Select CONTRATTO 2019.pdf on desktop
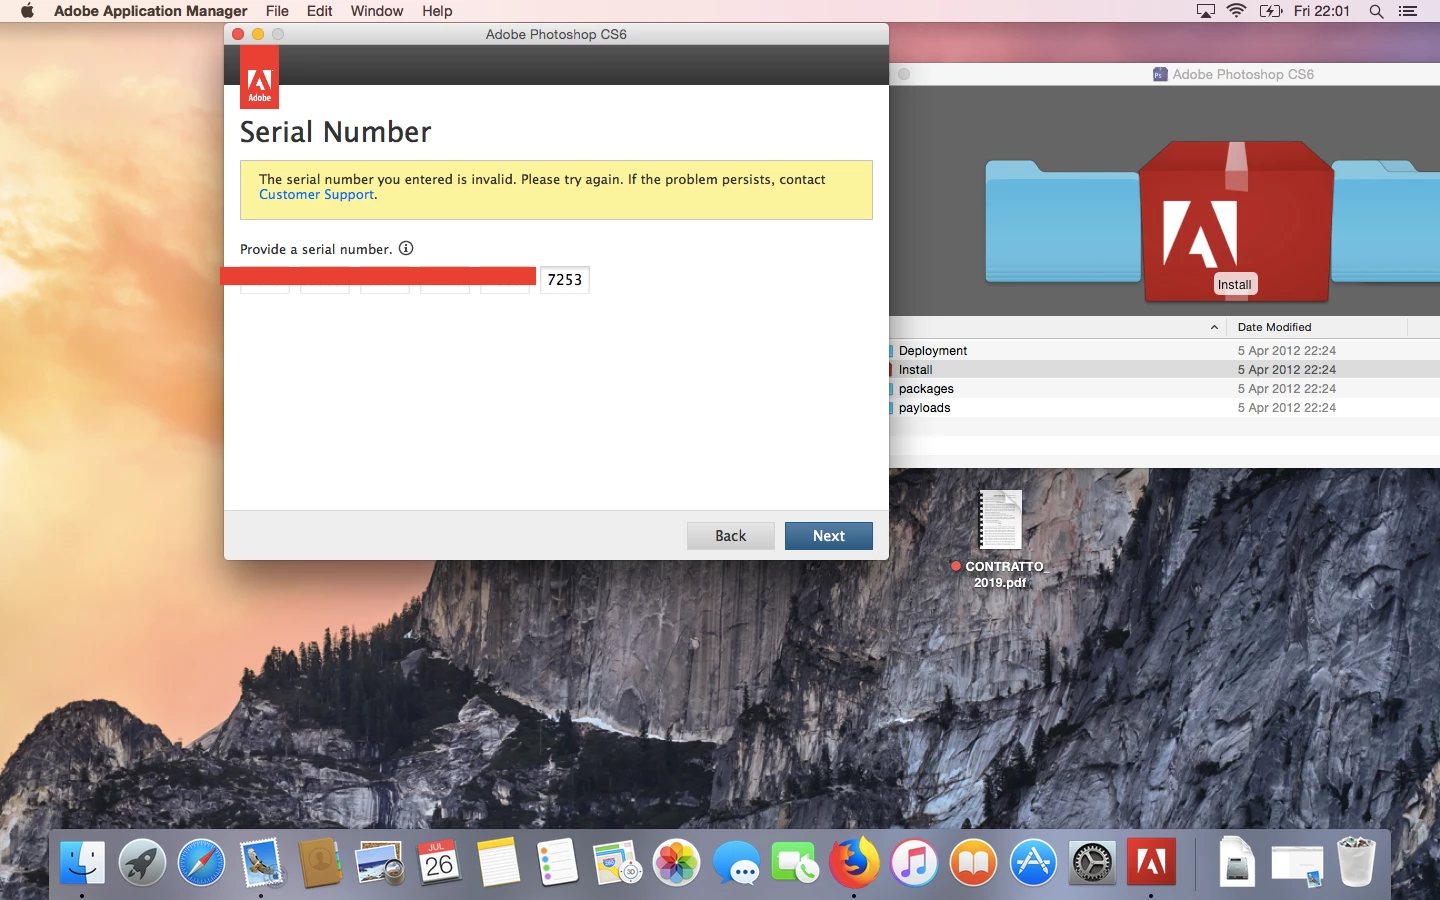Image resolution: width=1440 pixels, height=900 pixels. tap(1000, 538)
